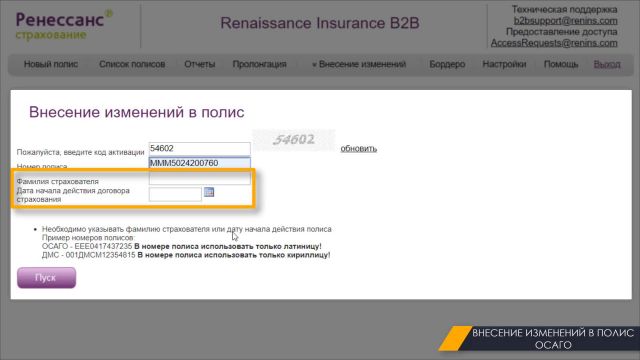Click the Фамилия страхователя label

[58, 181]
